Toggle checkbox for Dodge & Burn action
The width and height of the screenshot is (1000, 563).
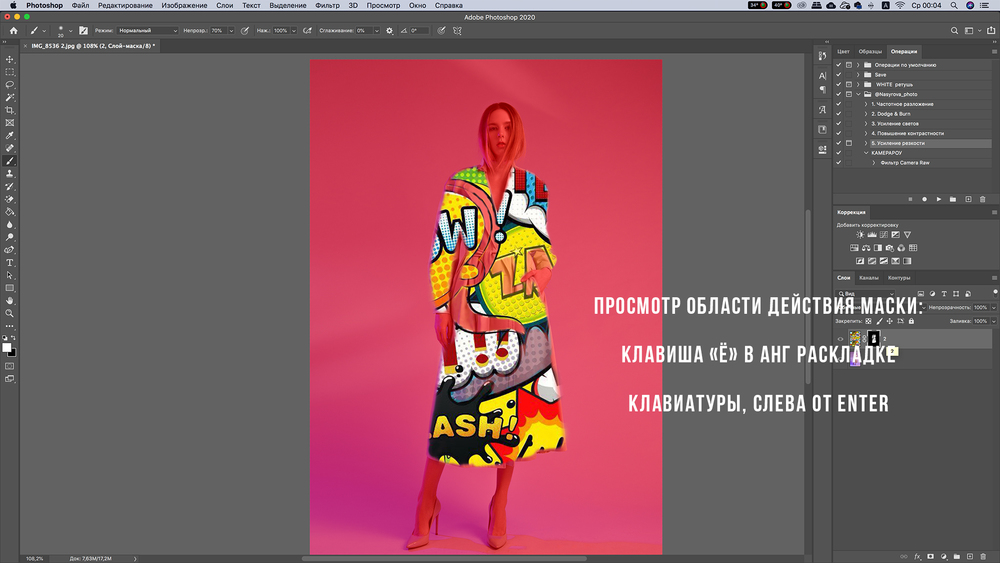(x=838, y=114)
